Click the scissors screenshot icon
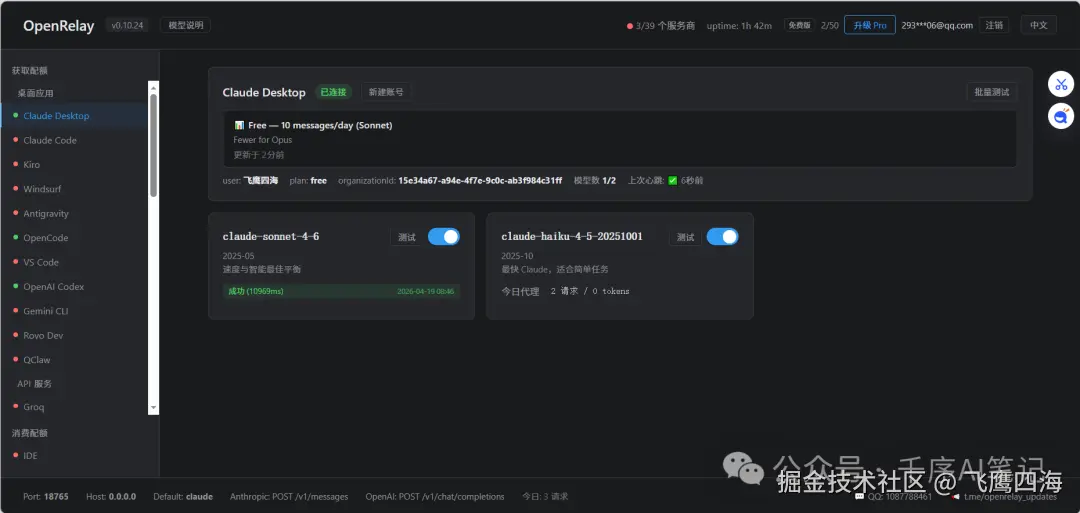 tap(1061, 85)
